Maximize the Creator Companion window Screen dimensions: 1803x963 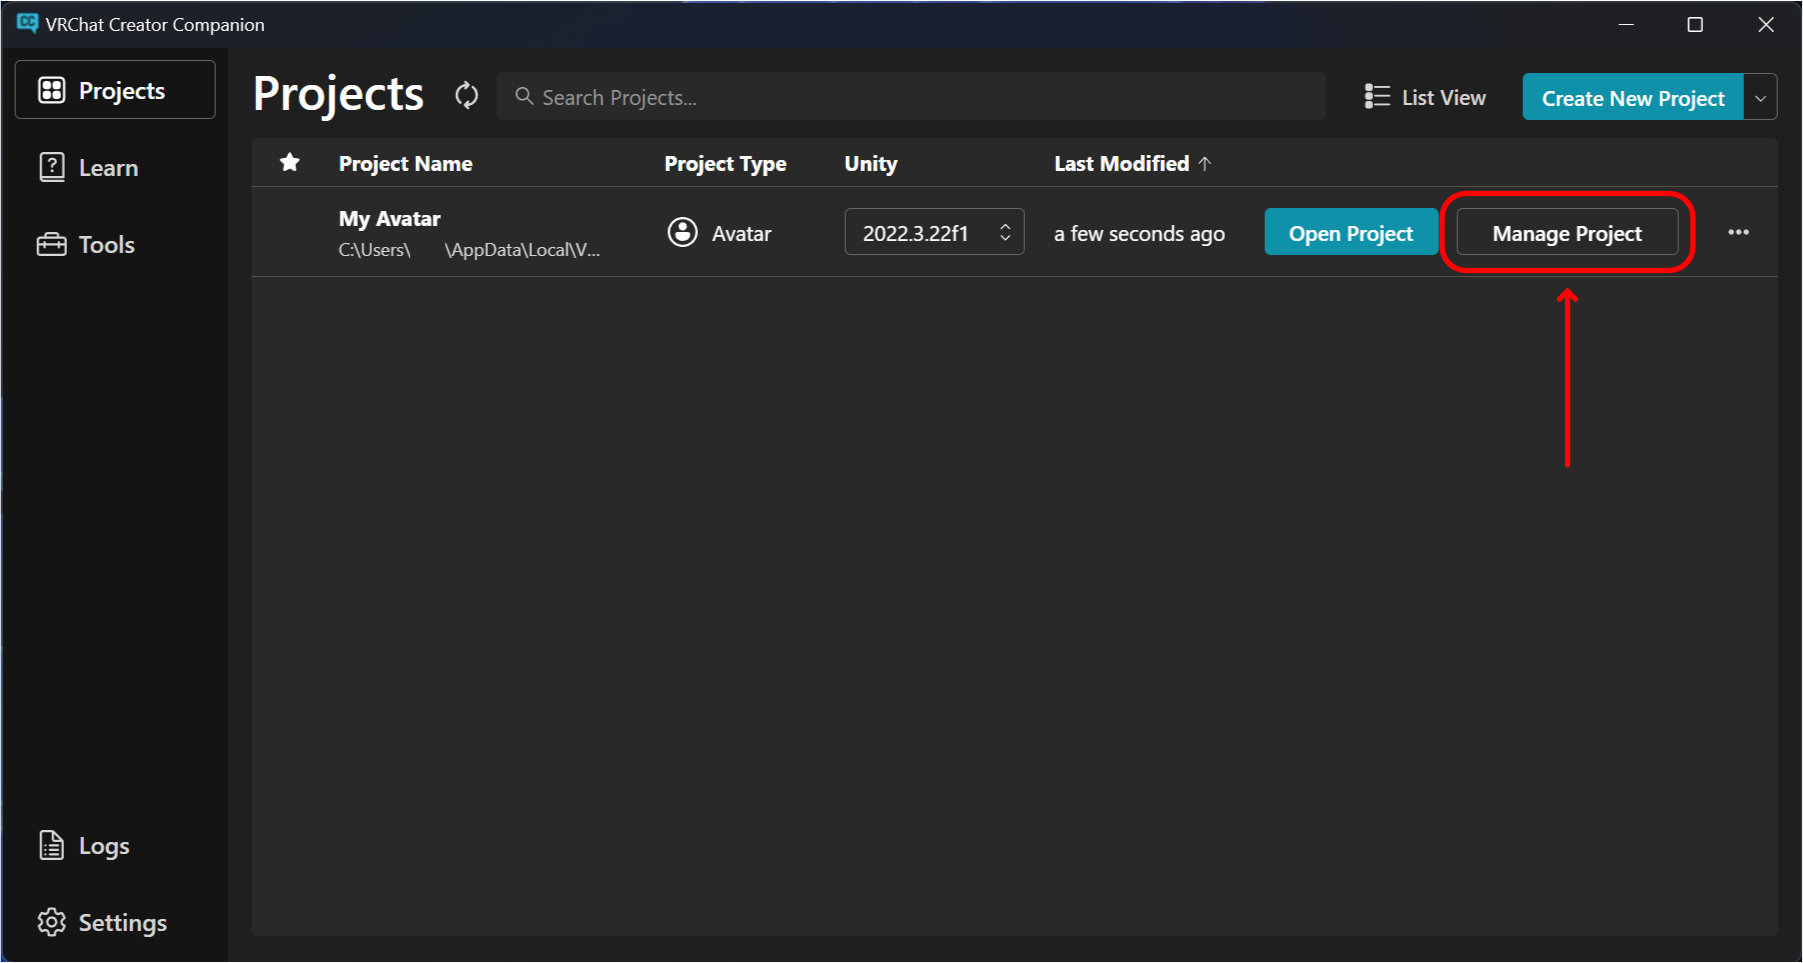point(1695,24)
